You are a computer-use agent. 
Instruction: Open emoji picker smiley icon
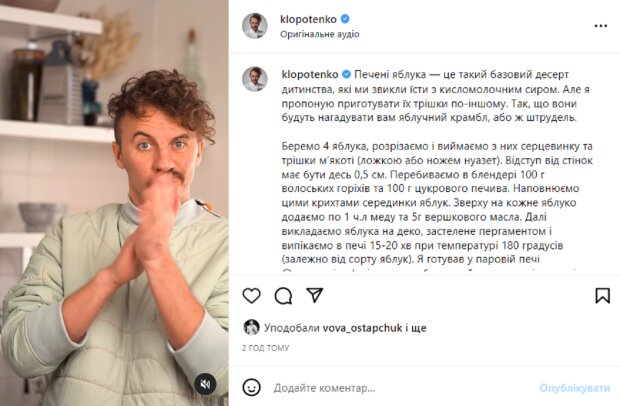(x=251, y=387)
